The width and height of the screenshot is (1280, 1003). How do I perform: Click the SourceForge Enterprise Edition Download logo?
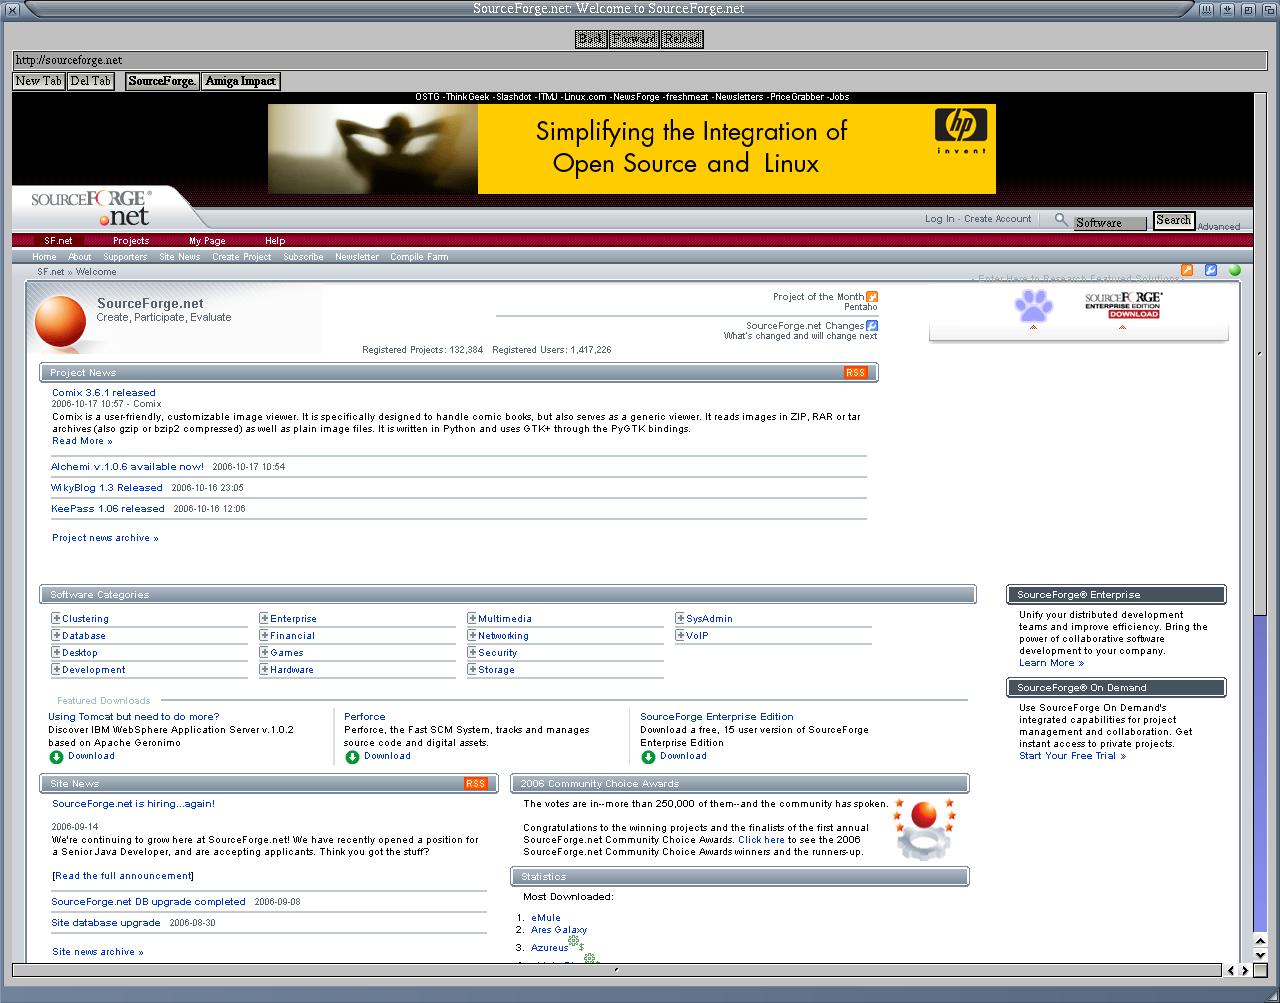click(1123, 305)
